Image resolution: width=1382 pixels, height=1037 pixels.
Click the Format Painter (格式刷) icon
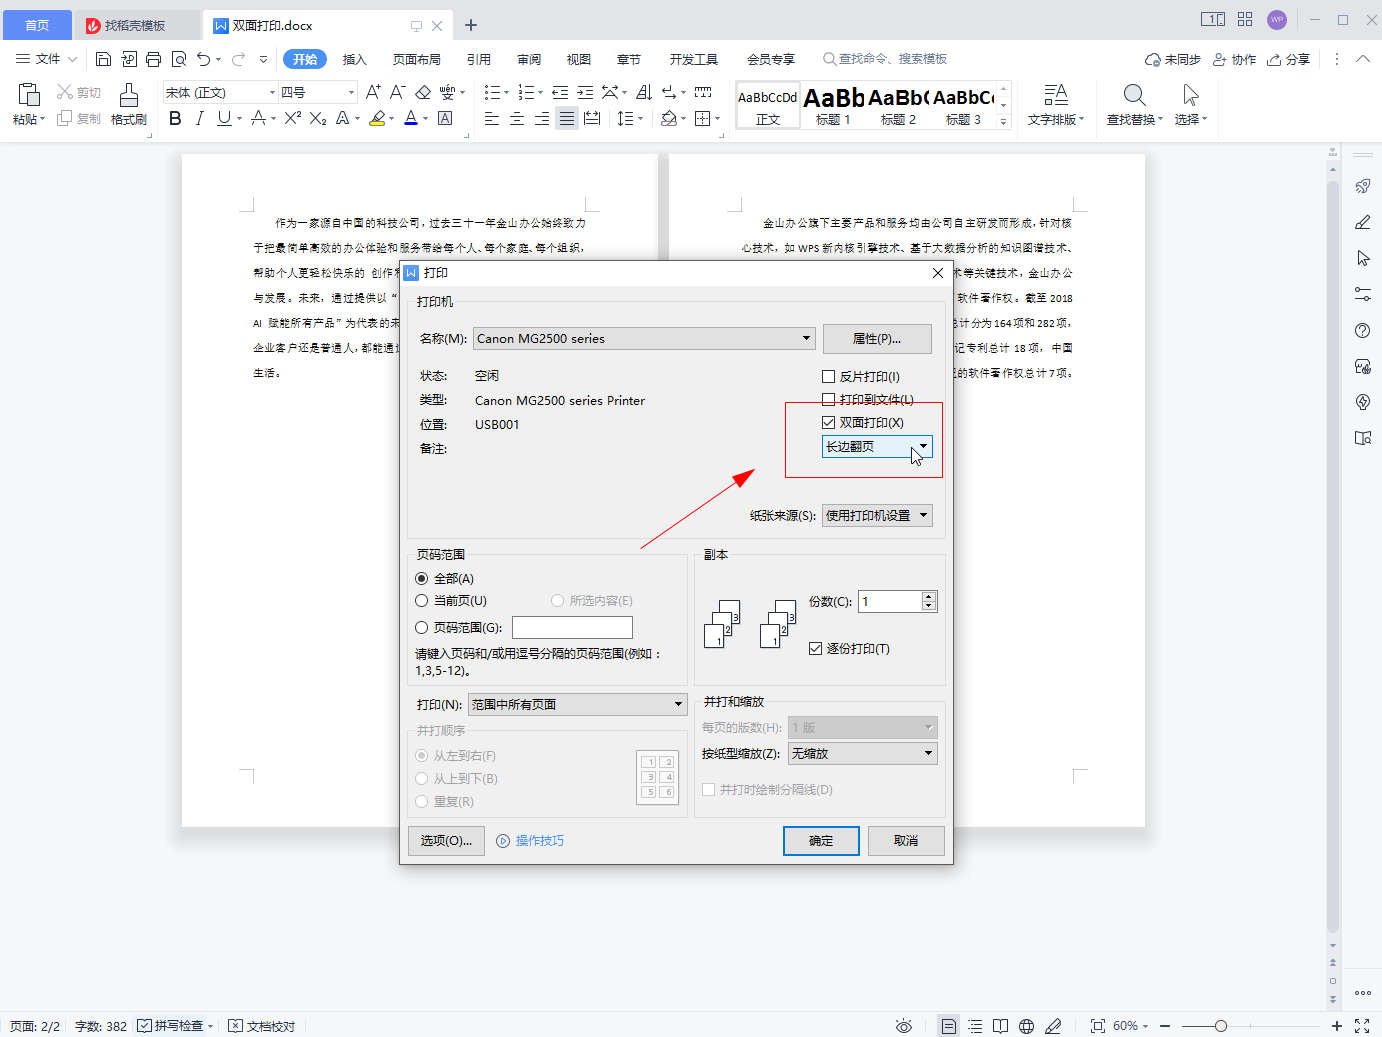point(129,95)
